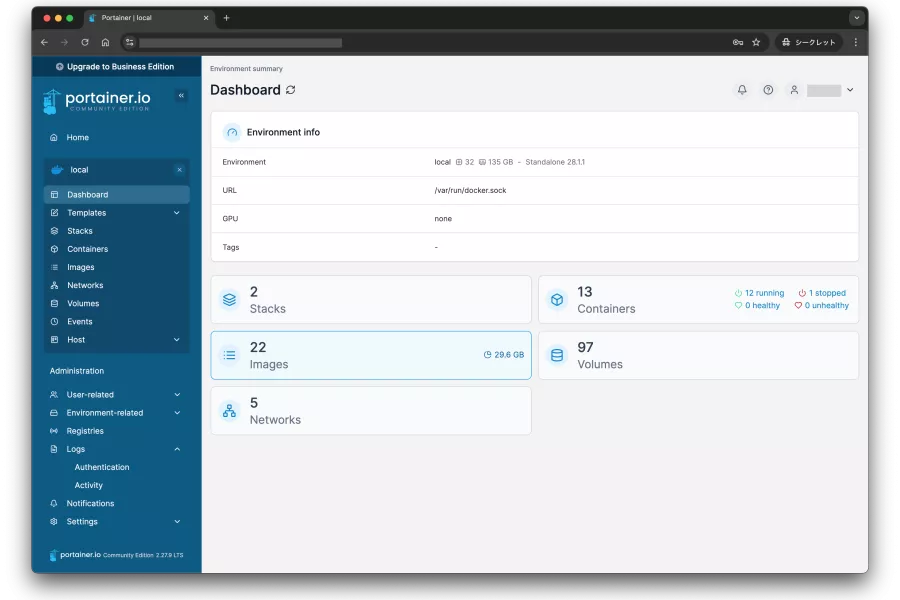Open the help question mark icon
Screen dimensions: 900x600
point(768,90)
